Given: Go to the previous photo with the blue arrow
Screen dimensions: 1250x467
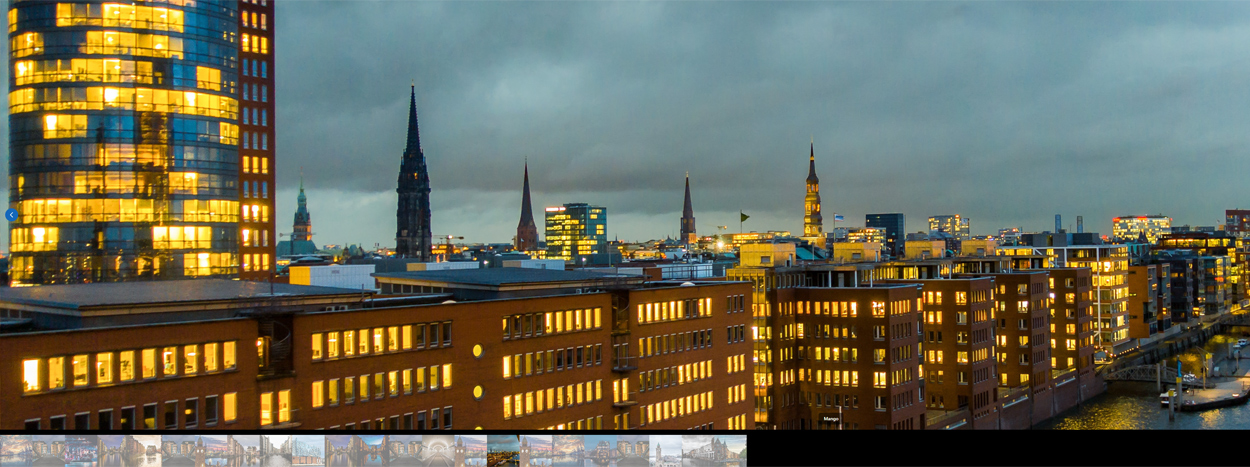Looking at the screenshot, I should coord(11,215).
